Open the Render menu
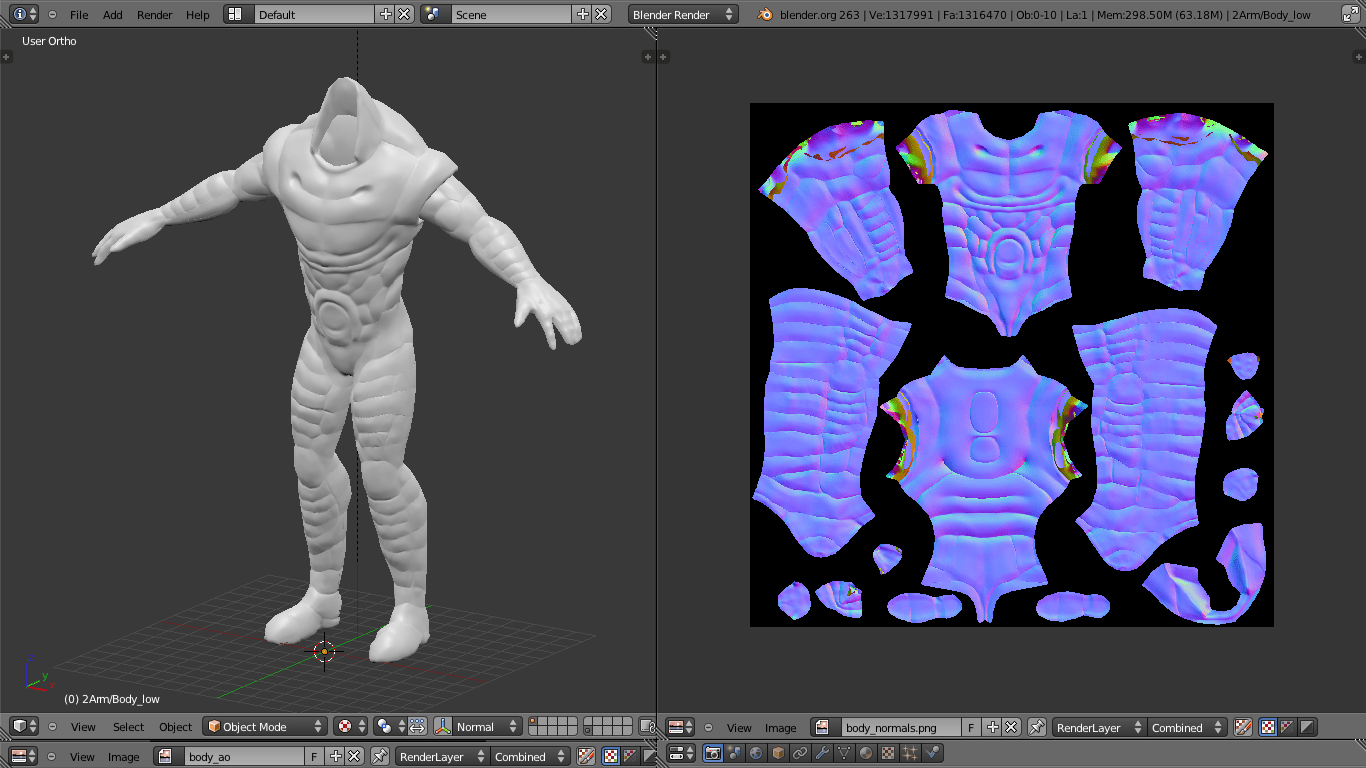The image size is (1366, 768). pyautogui.click(x=154, y=15)
